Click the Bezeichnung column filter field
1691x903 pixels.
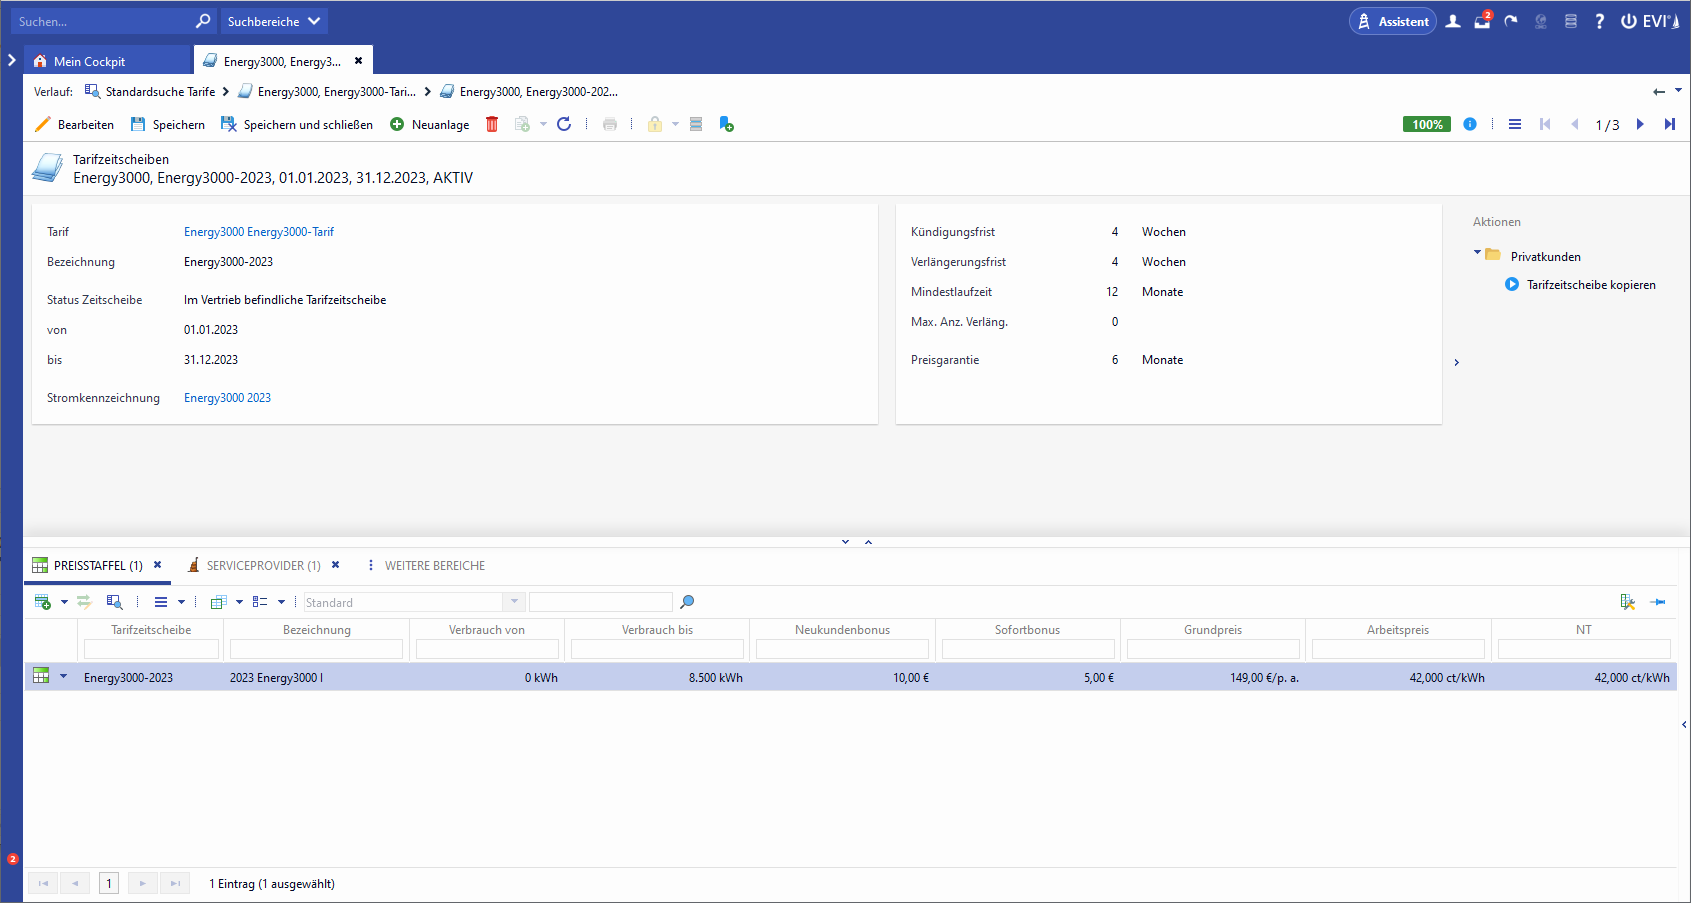[316, 650]
